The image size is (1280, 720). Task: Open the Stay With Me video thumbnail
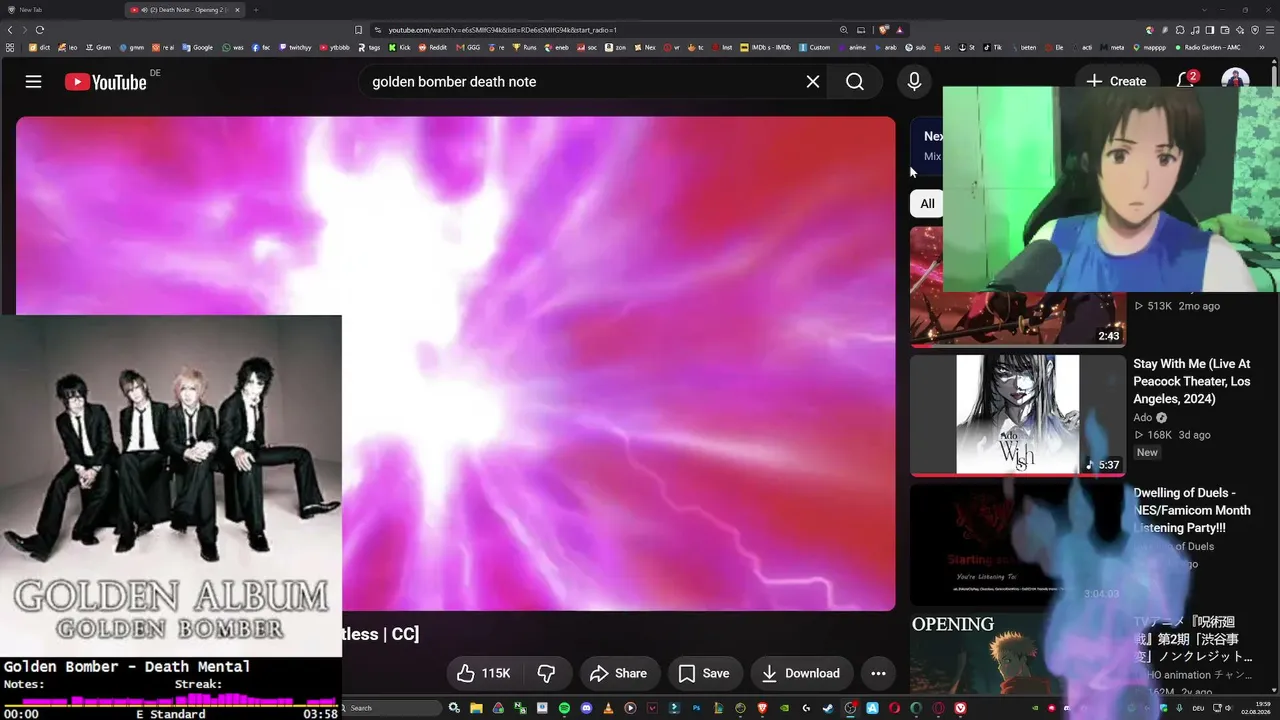(x=1017, y=414)
